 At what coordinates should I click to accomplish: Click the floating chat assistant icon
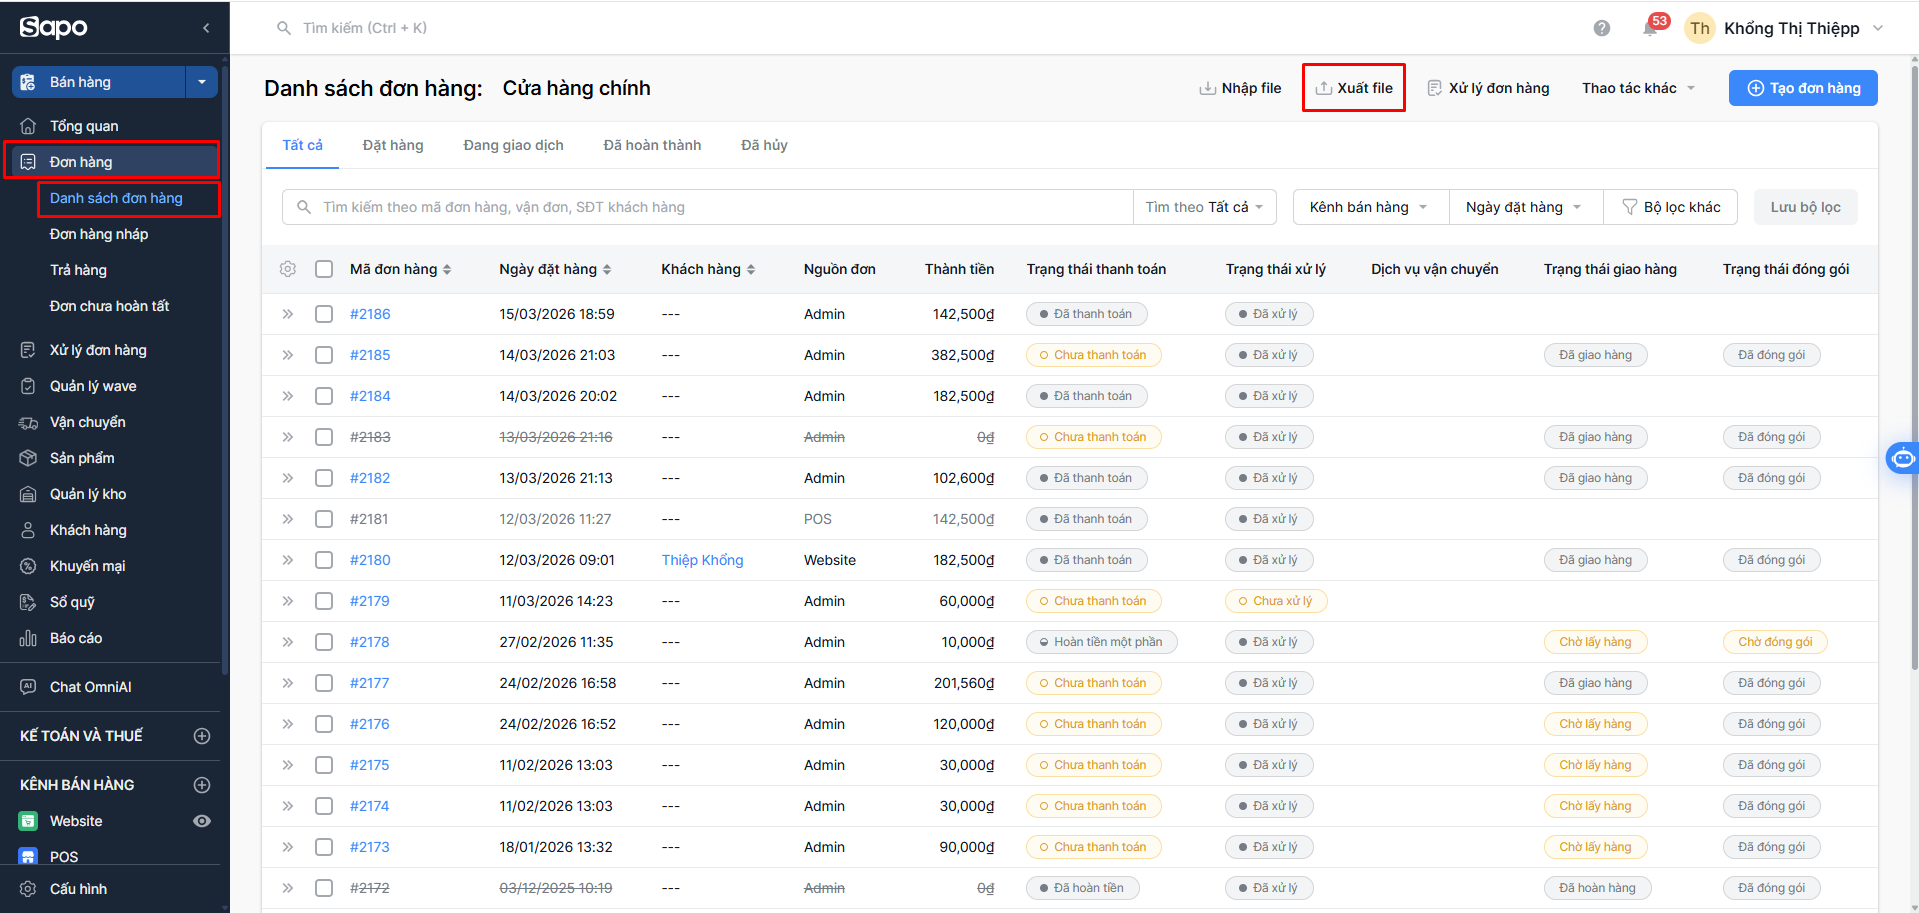[1902, 458]
